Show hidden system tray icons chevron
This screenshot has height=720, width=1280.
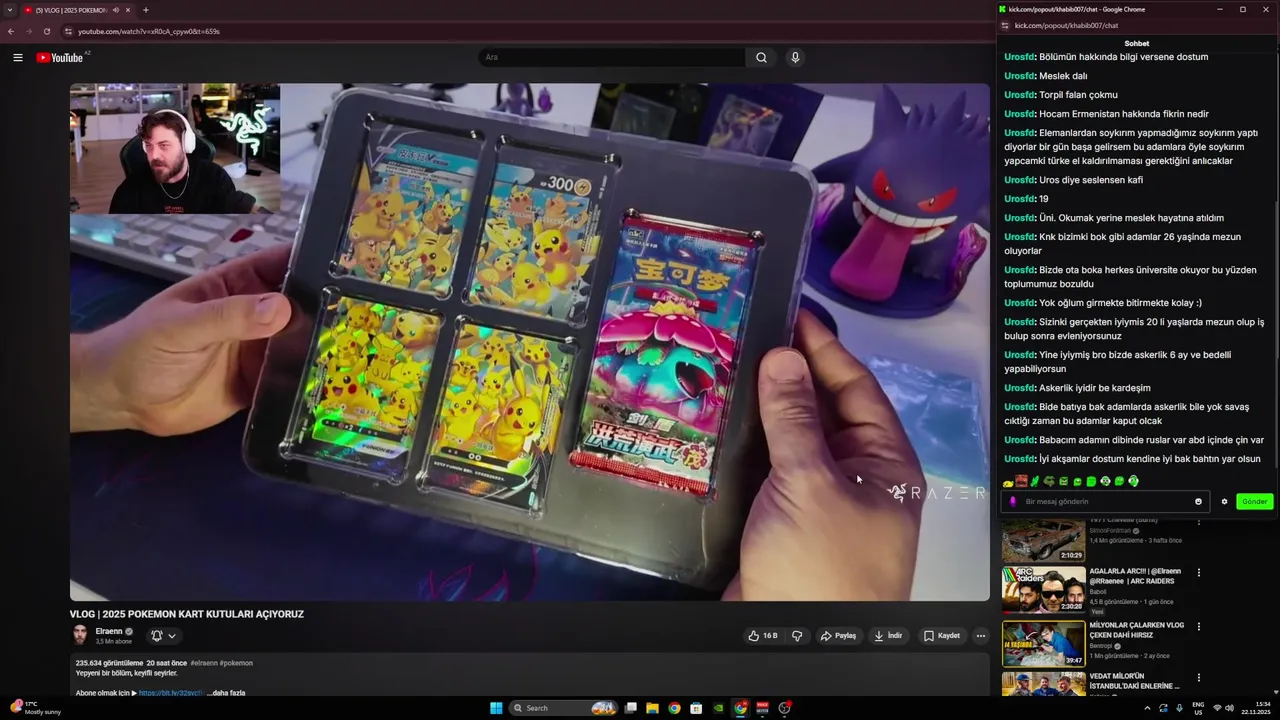click(1147, 708)
